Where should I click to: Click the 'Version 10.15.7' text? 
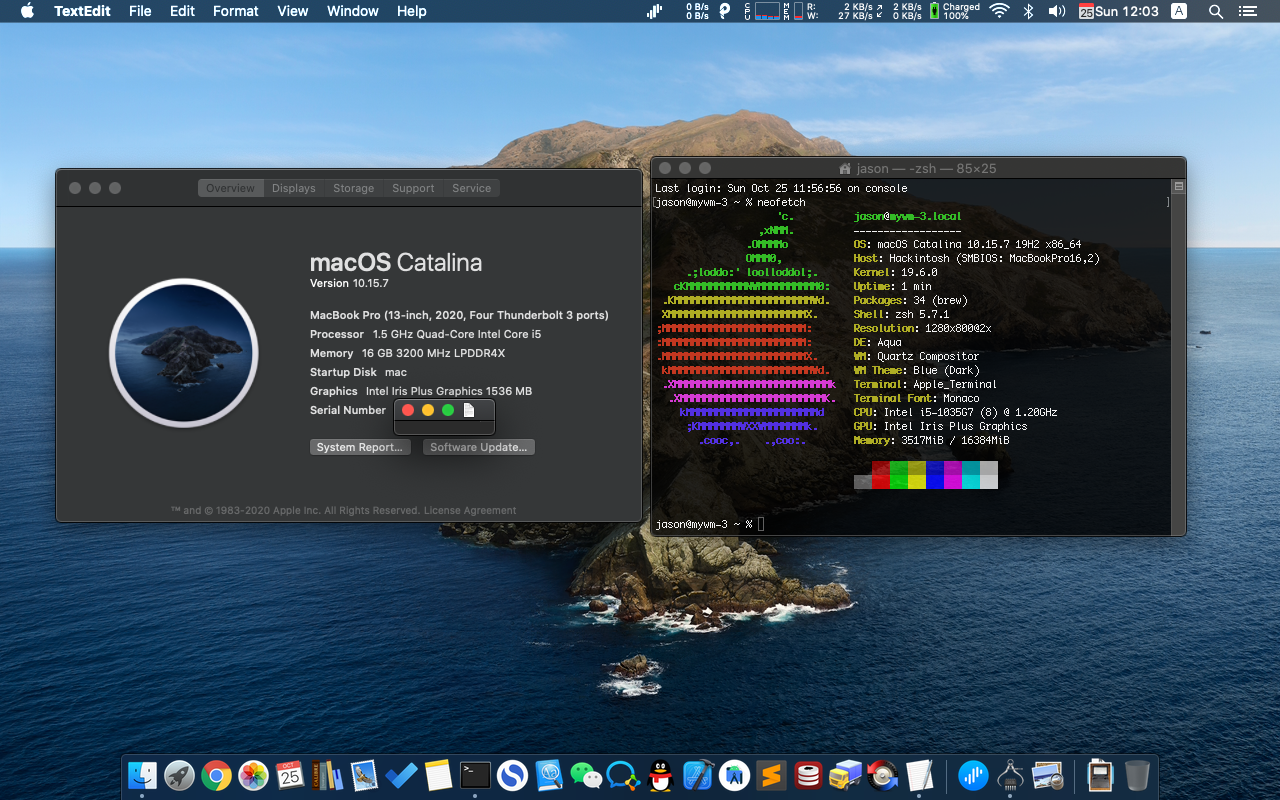click(349, 284)
